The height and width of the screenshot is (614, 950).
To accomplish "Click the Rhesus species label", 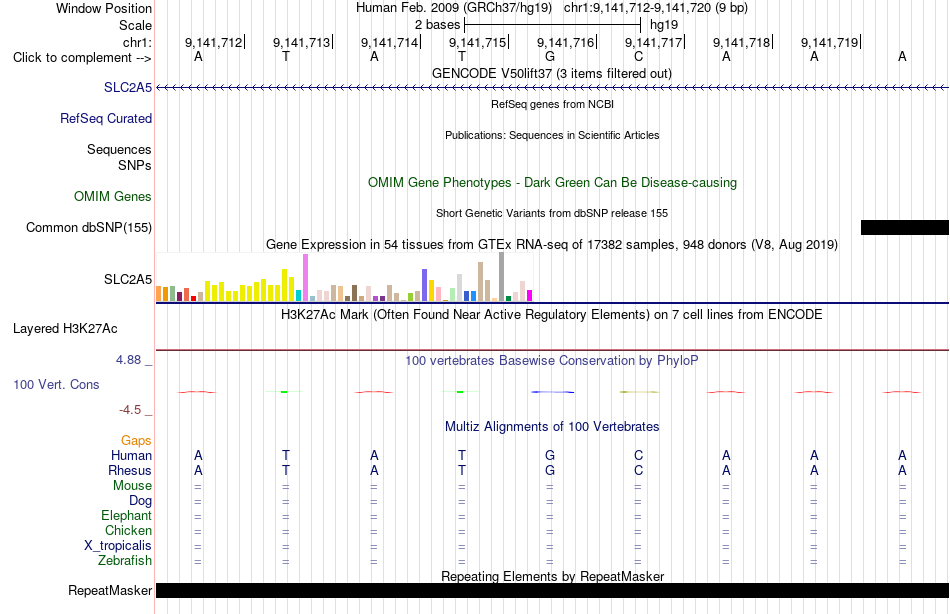I will pyautogui.click(x=130, y=470).
